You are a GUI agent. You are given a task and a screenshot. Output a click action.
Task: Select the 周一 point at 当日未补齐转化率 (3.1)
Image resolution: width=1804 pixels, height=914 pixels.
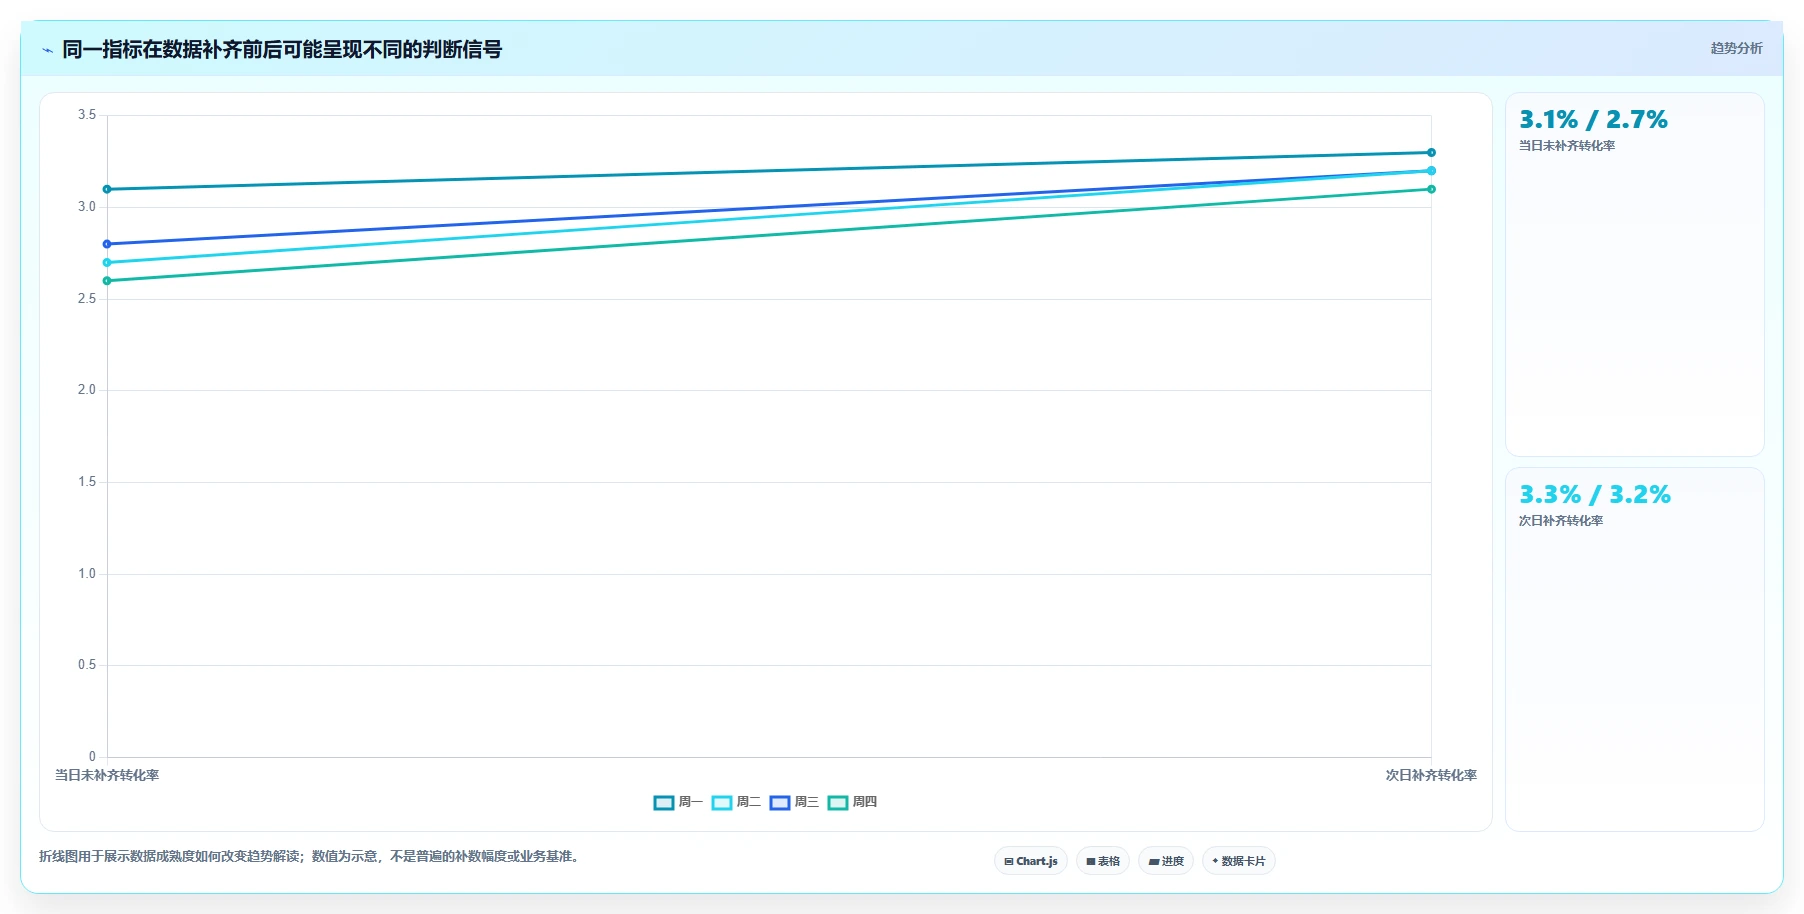[107, 189]
